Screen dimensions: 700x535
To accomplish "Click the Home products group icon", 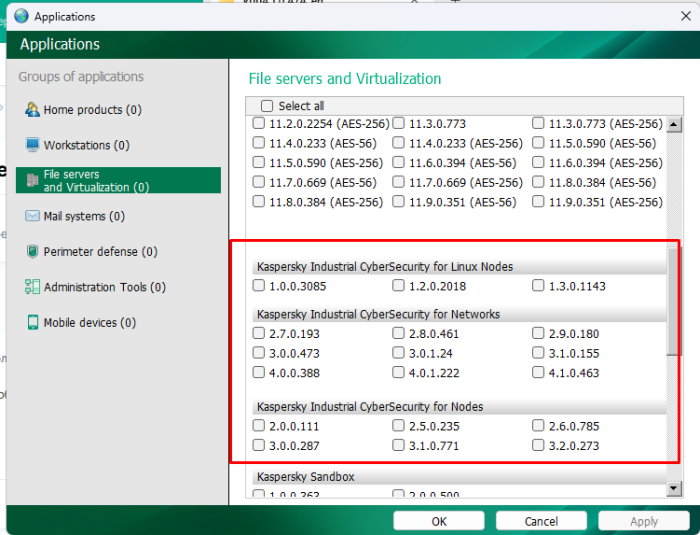I will point(32,109).
